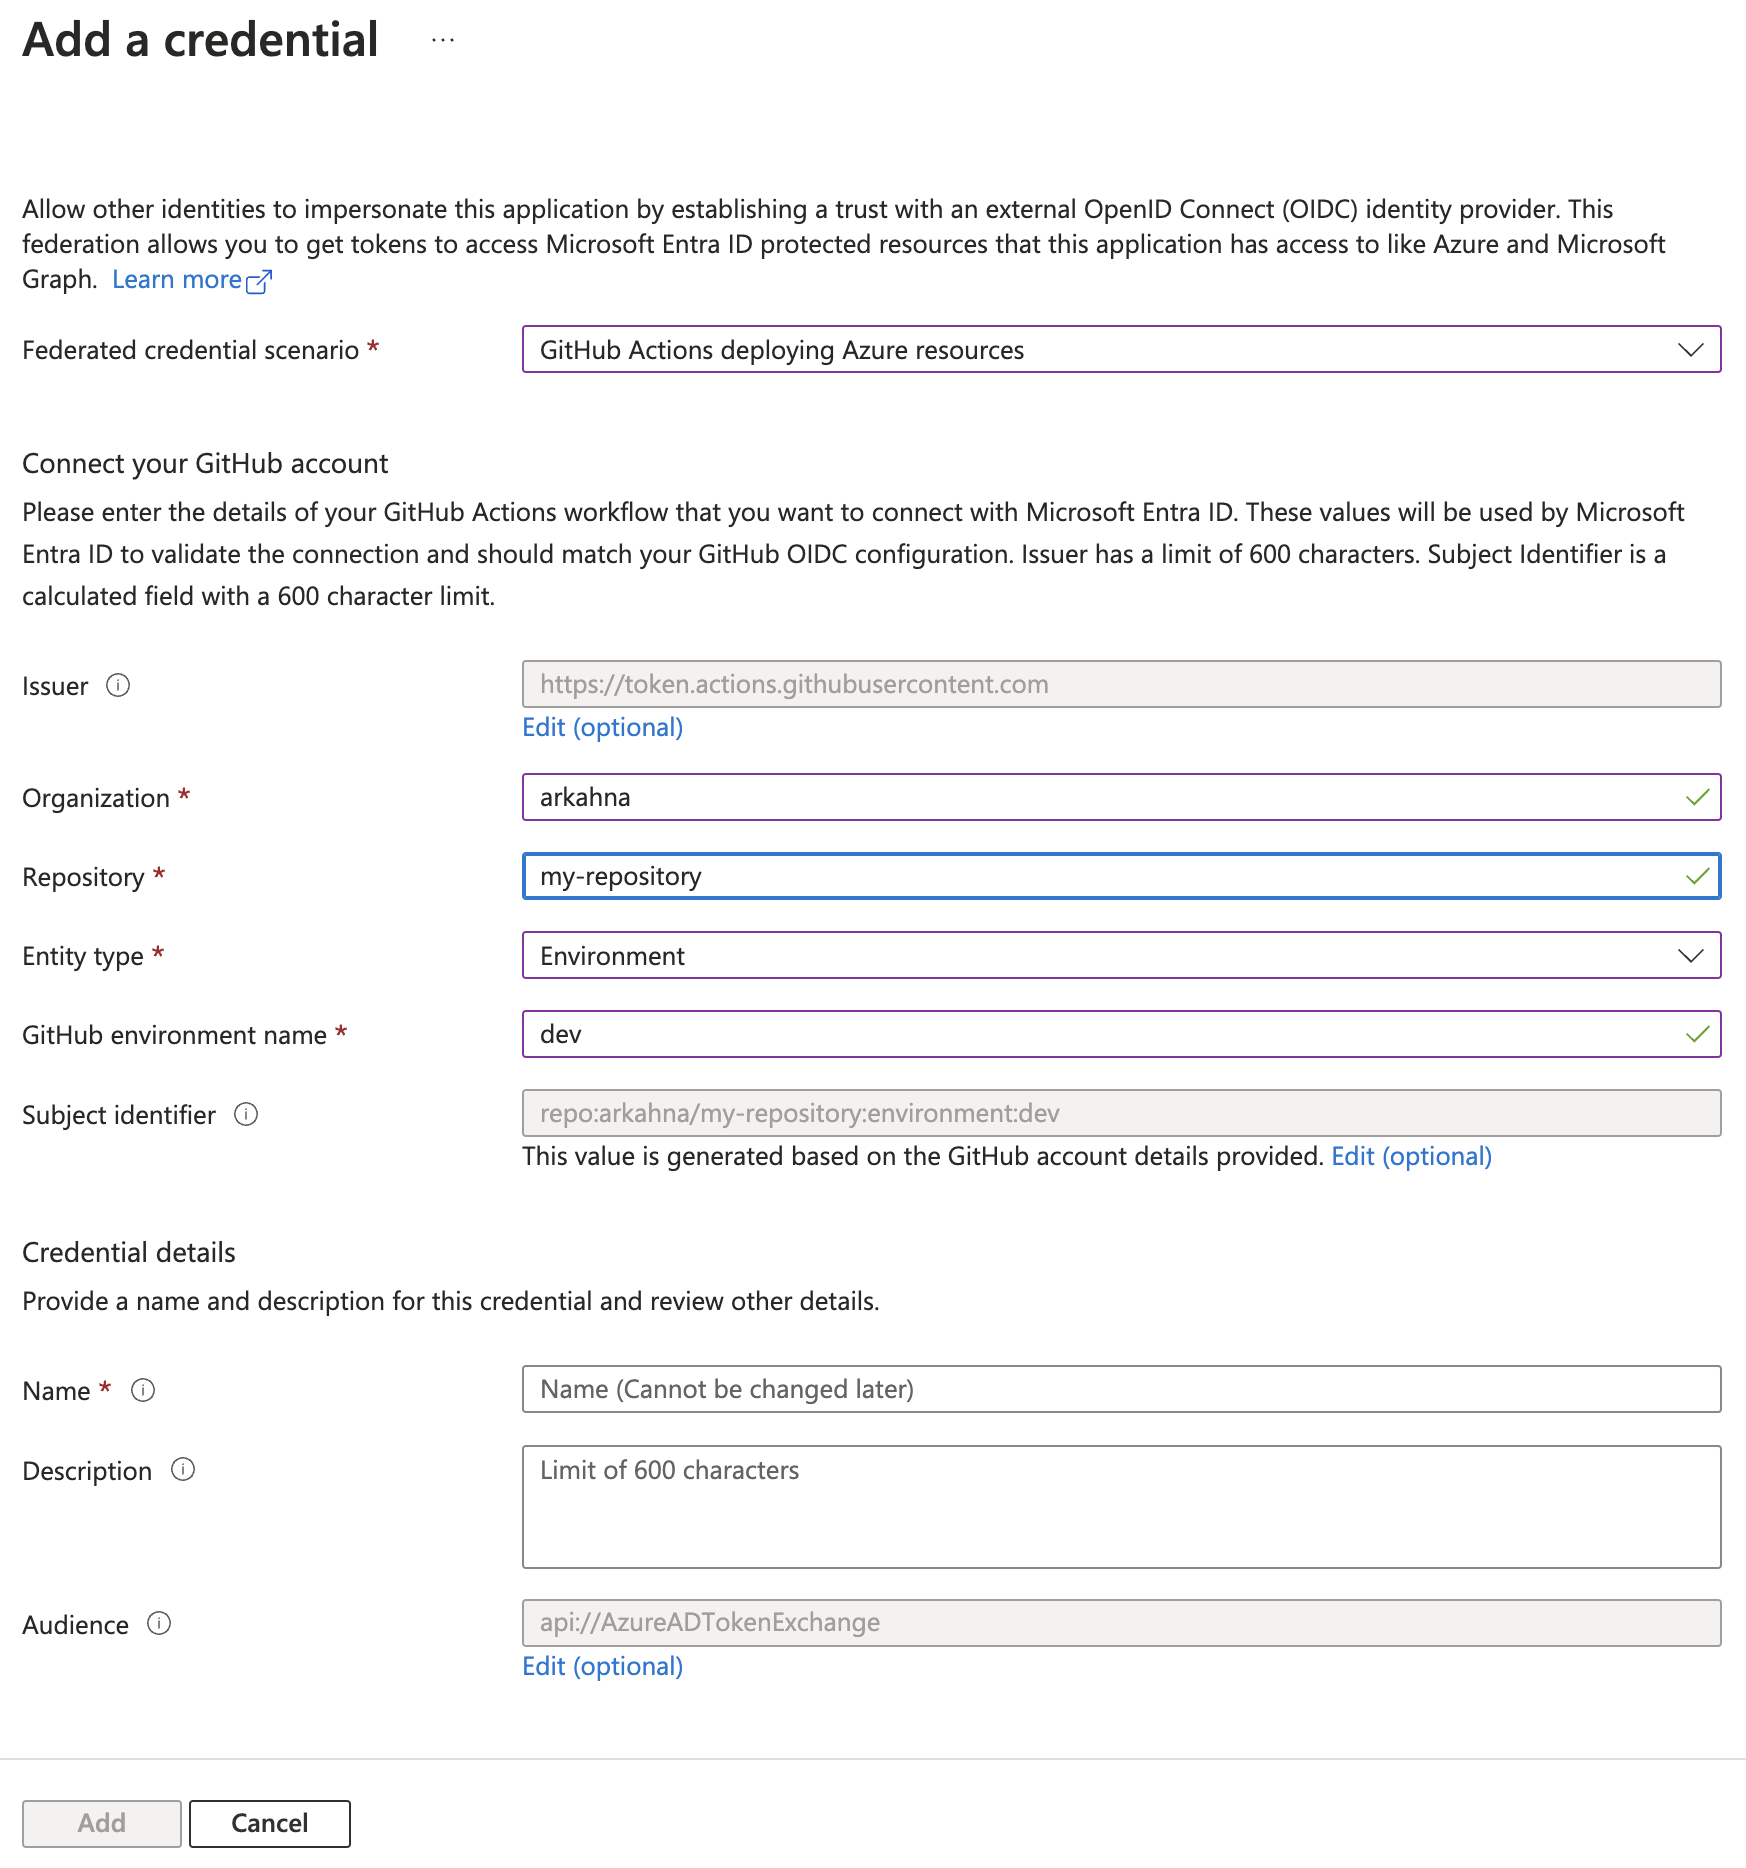This screenshot has width=1746, height=1868.
Task: Click the ellipsis beside Add a credential title
Action: pyautogui.click(x=441, y=39)
